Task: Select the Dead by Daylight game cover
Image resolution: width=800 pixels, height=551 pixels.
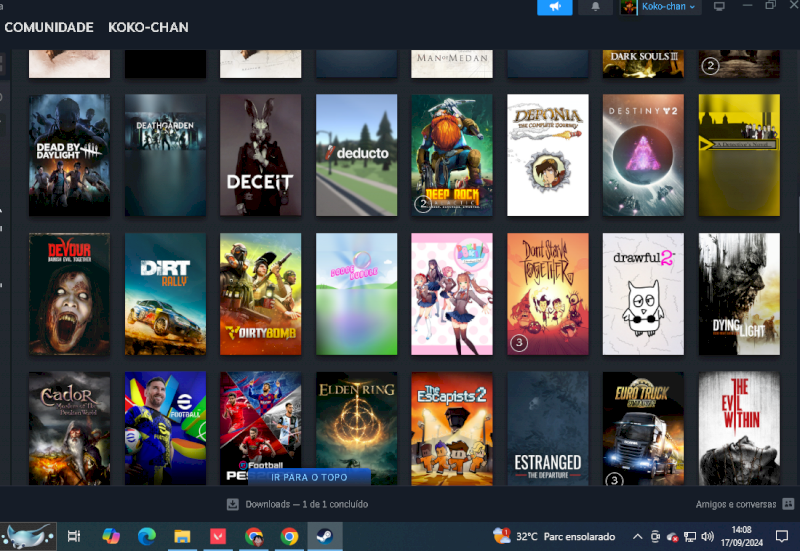Action: click(69, 155)
